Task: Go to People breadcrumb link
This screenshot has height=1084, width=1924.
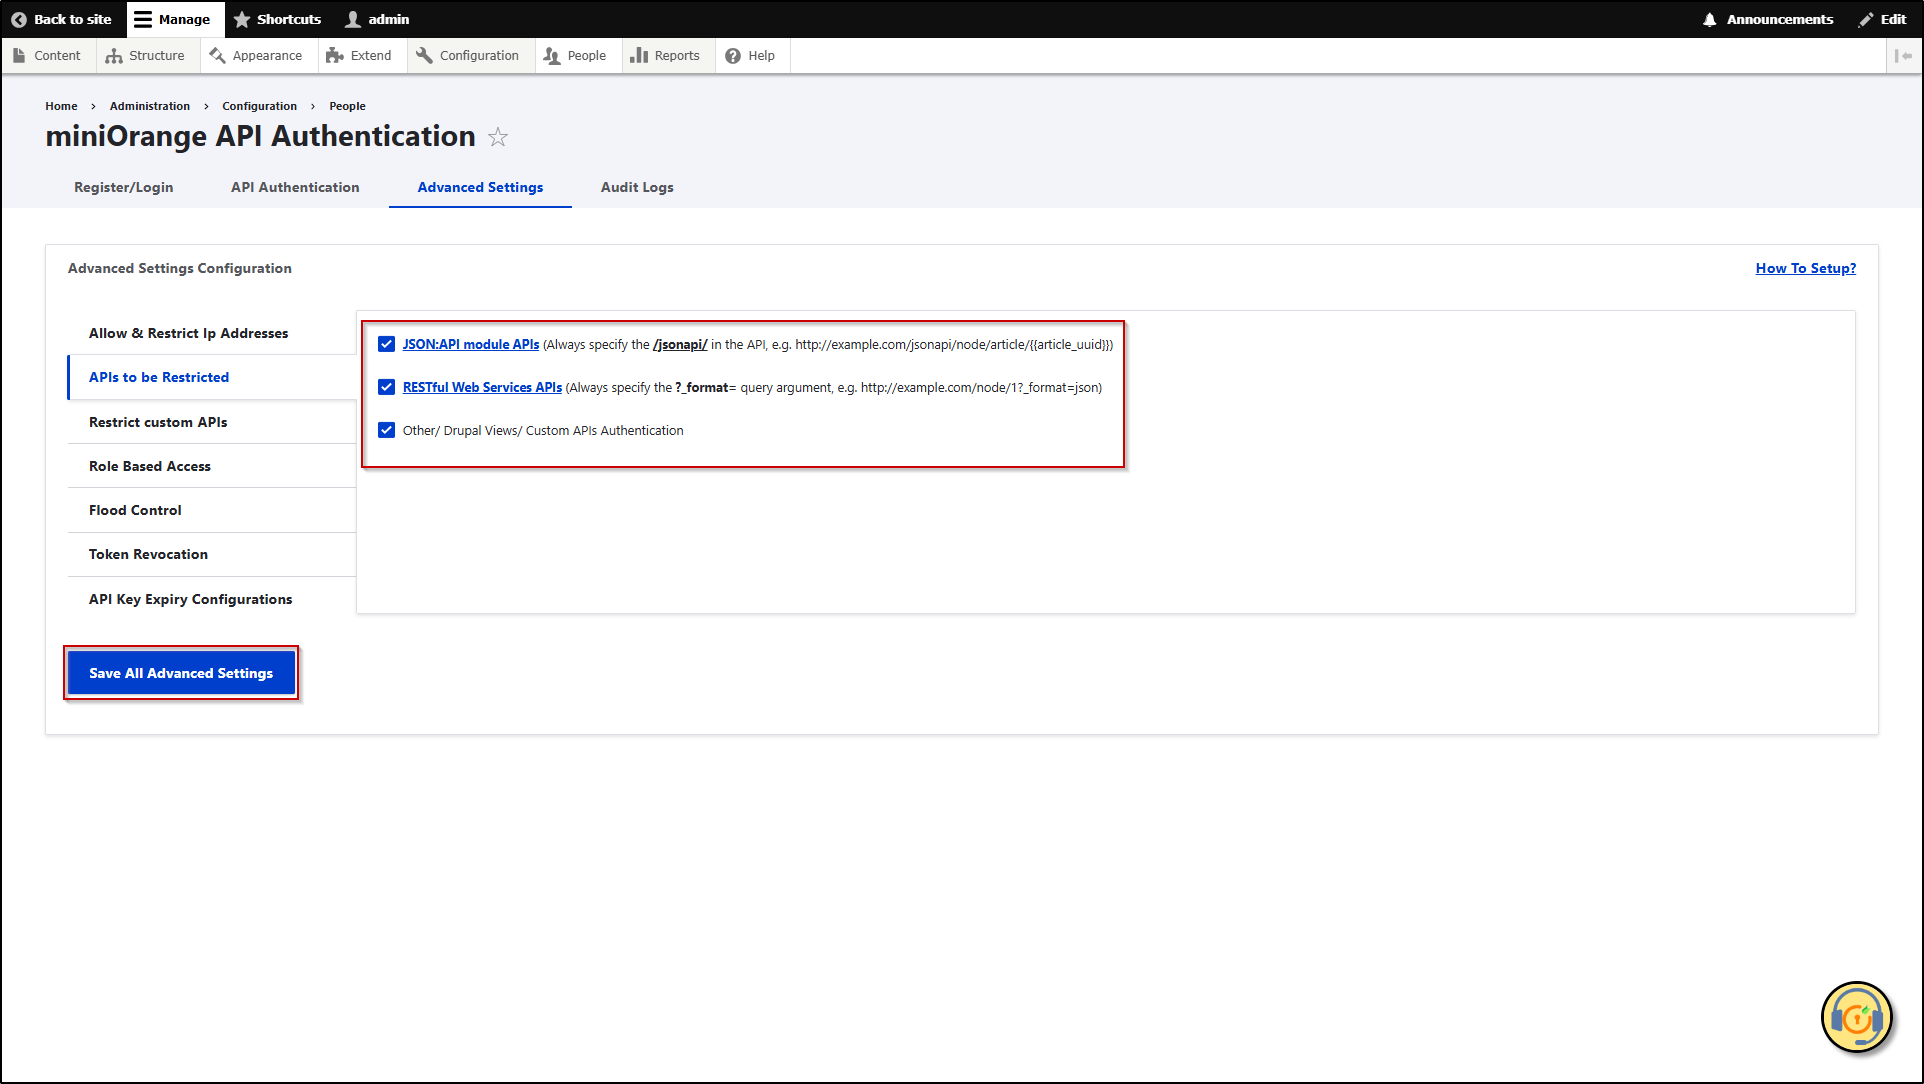Action: coord(347,106)
